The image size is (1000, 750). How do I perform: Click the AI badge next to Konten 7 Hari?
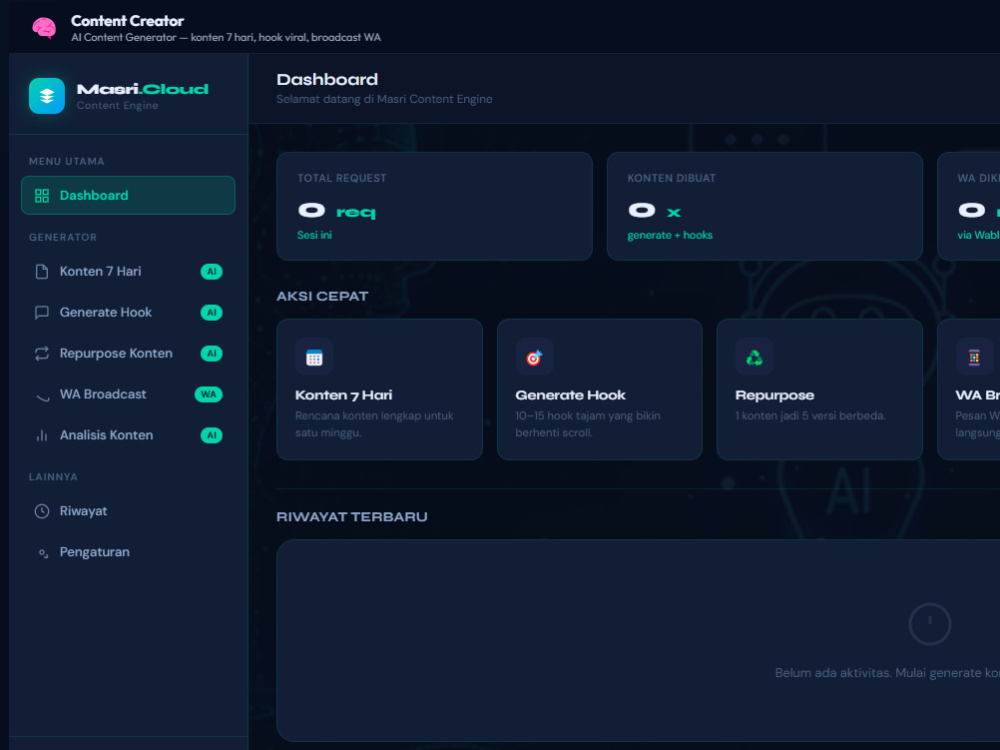click(x=212, y=272)
